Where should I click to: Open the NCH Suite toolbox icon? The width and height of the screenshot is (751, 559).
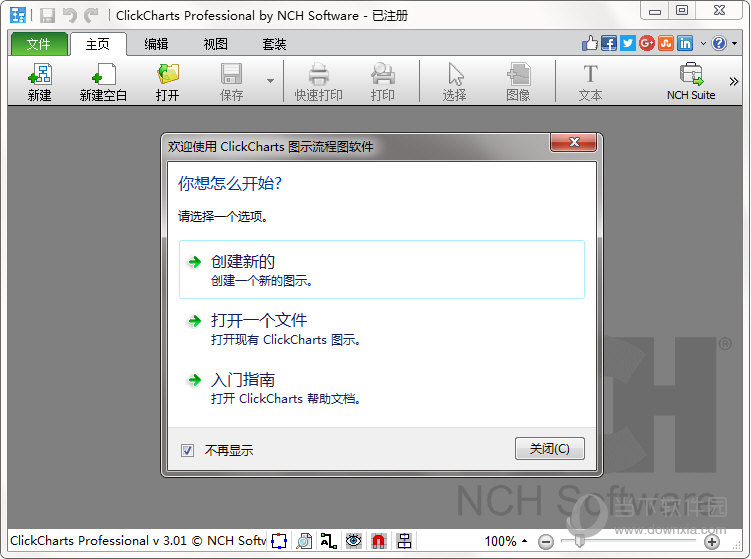pyautogui.click(x=691, y=81)
